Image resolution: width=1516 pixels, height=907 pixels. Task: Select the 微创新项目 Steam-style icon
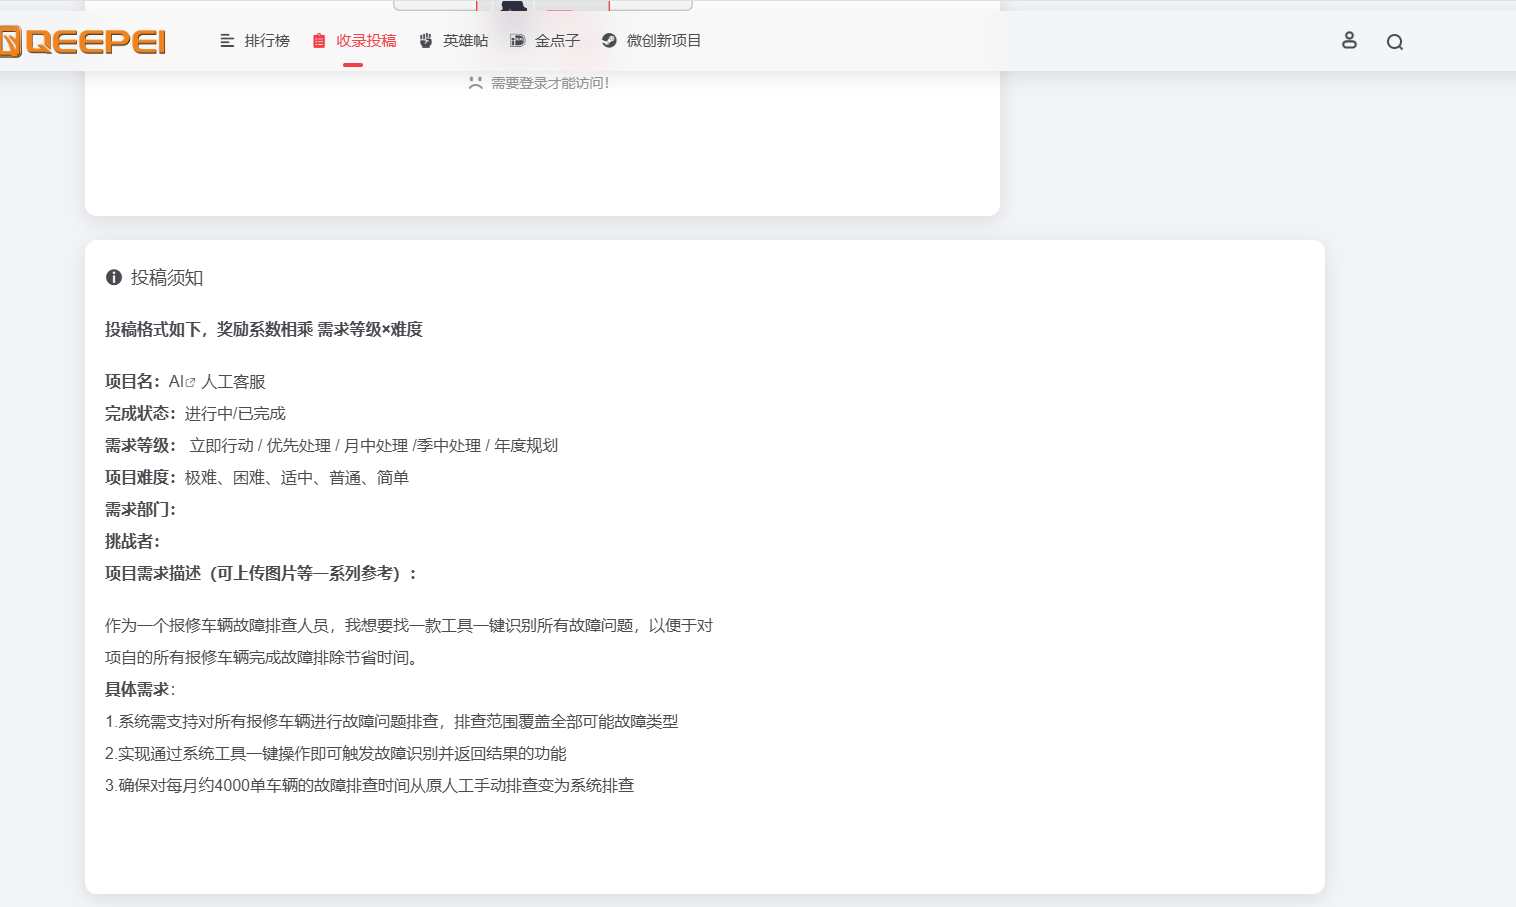(x=608, y=40)
